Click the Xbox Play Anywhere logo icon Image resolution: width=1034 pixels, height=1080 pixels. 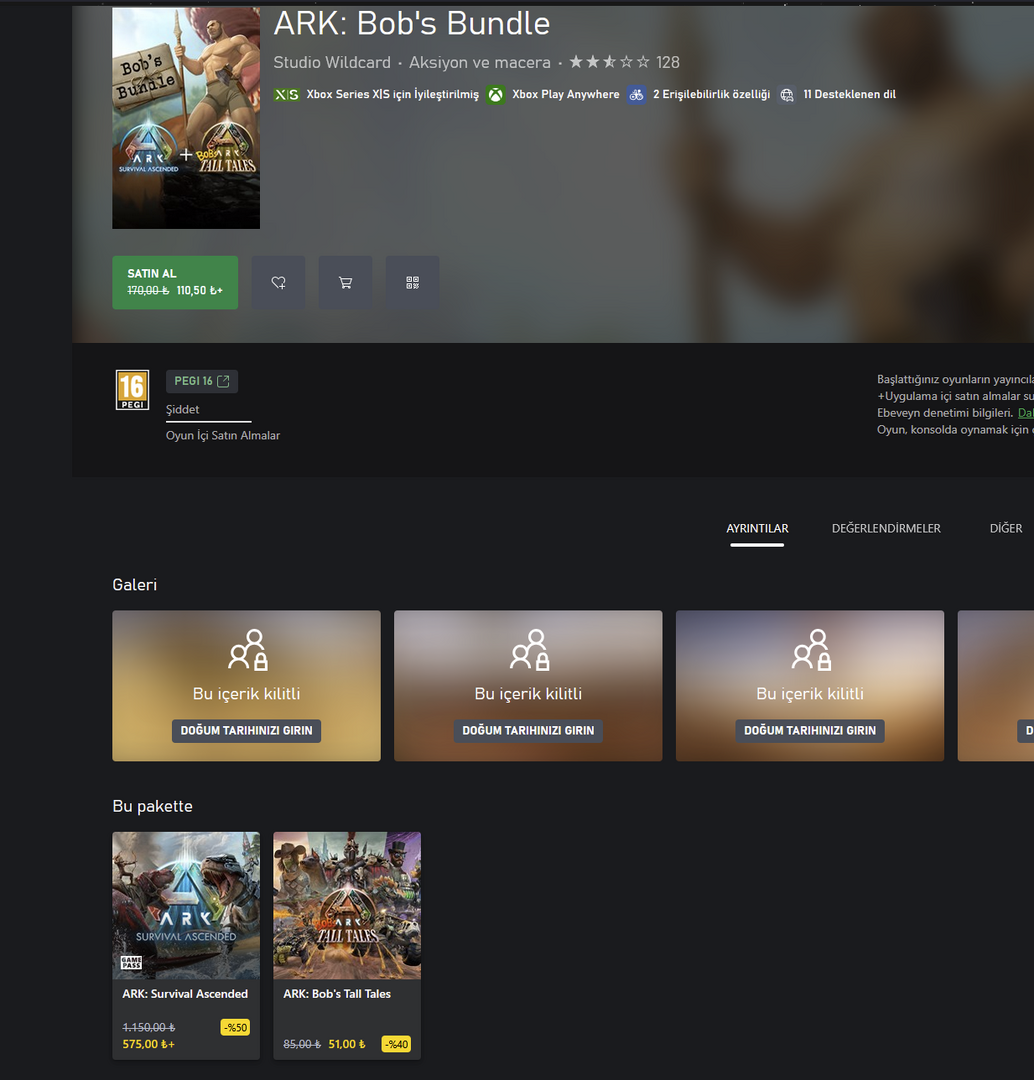point(495,94)
